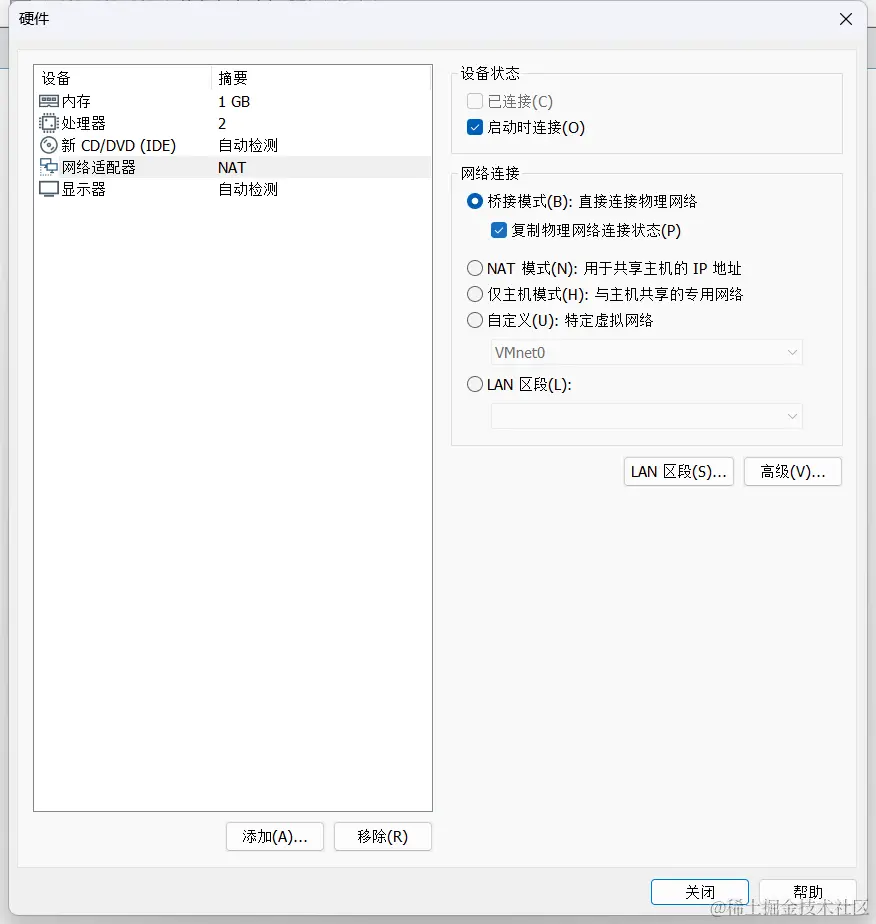876x924 pixels.
Task: Toggle 复制物理网络连接状态(P) checkbox
Action: click(499, 230)
